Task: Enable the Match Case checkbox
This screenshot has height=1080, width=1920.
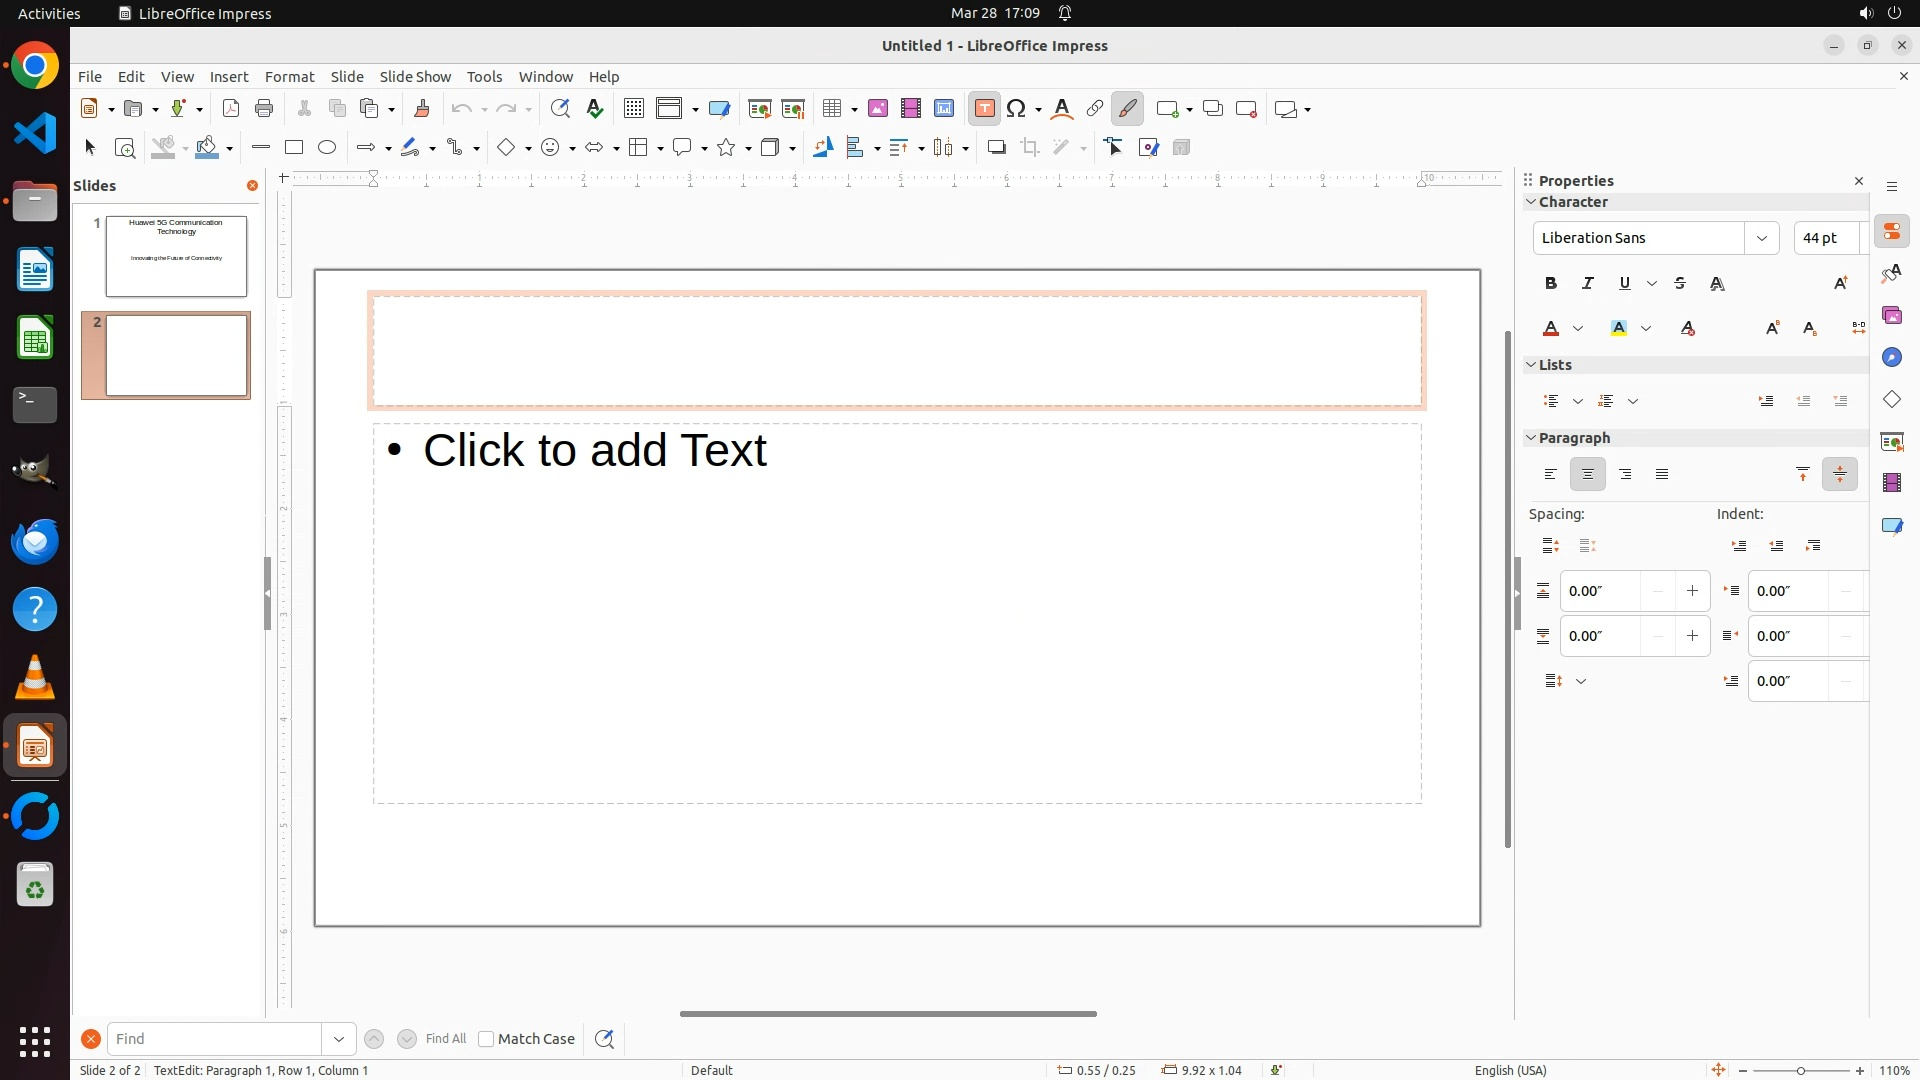Action: (x=486, y=1039)
